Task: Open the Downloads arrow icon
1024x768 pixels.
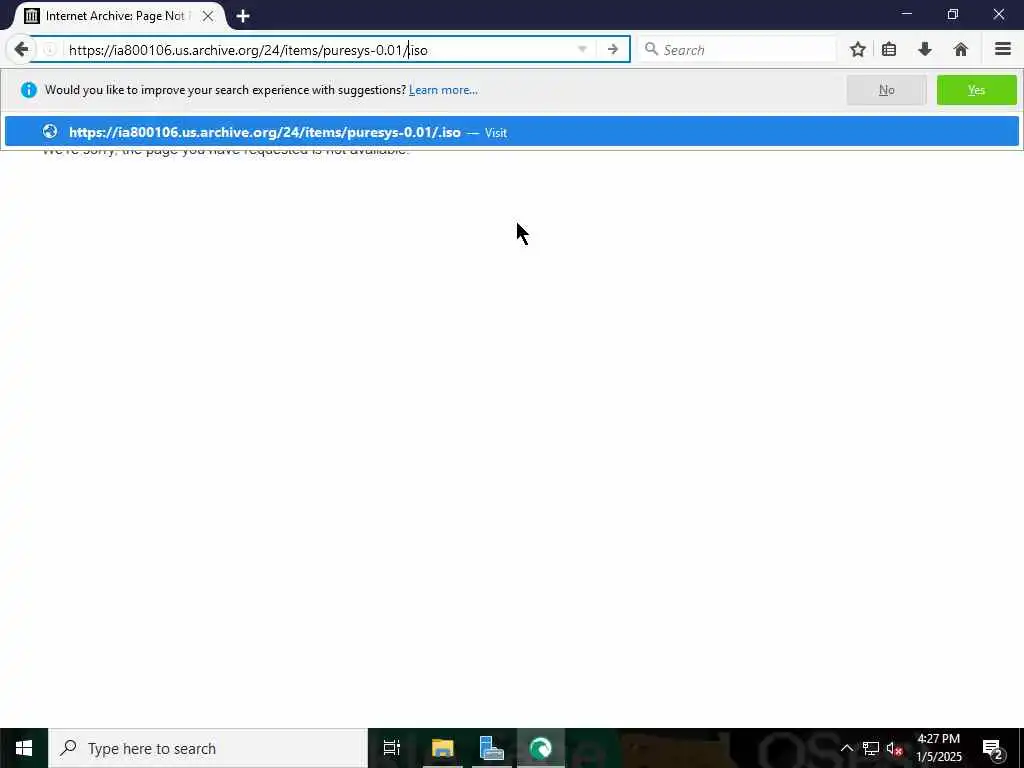Action: 925,50
